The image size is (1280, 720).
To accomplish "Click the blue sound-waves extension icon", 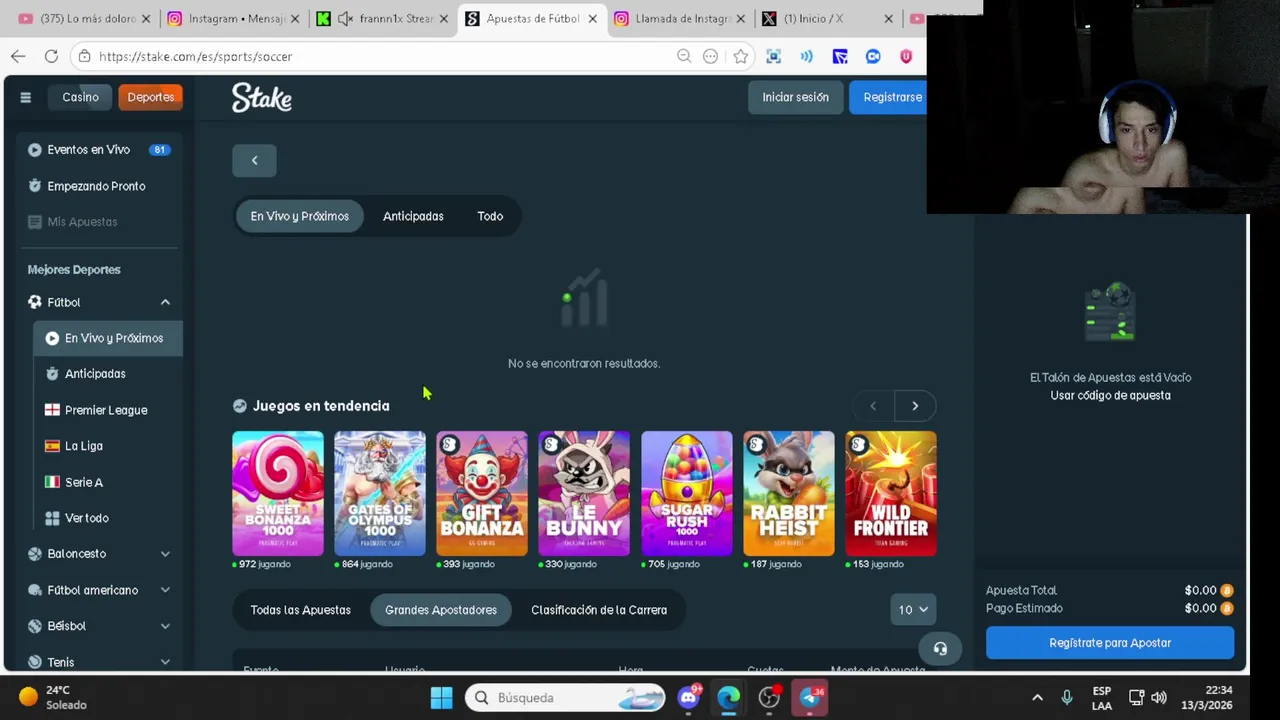I will pos(806,56).
